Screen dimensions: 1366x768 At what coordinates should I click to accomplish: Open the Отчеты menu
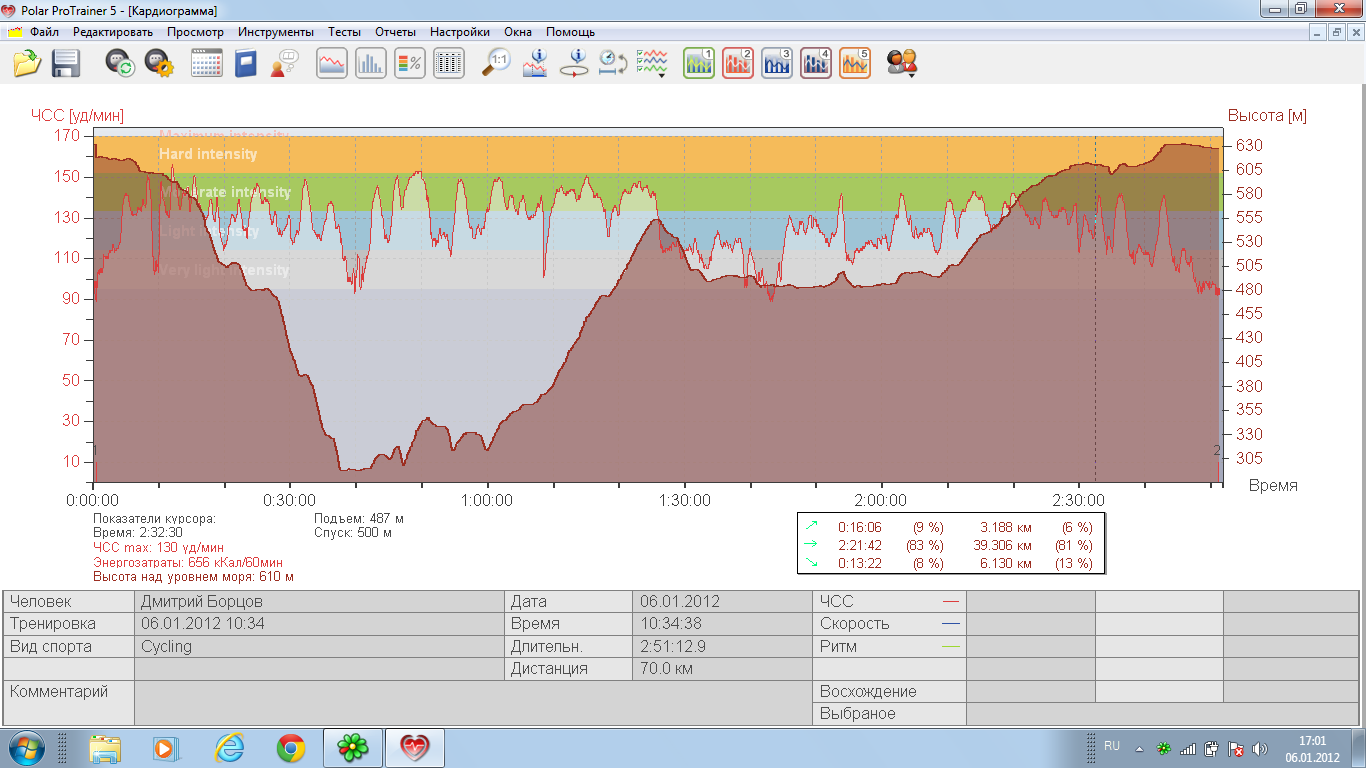pos(395,32)
